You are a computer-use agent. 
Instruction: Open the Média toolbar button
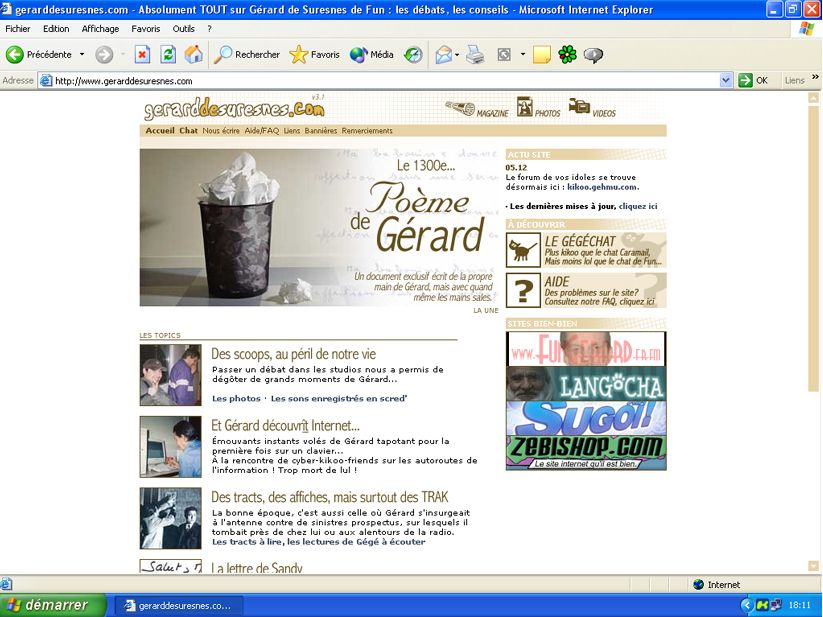[372, 55]
